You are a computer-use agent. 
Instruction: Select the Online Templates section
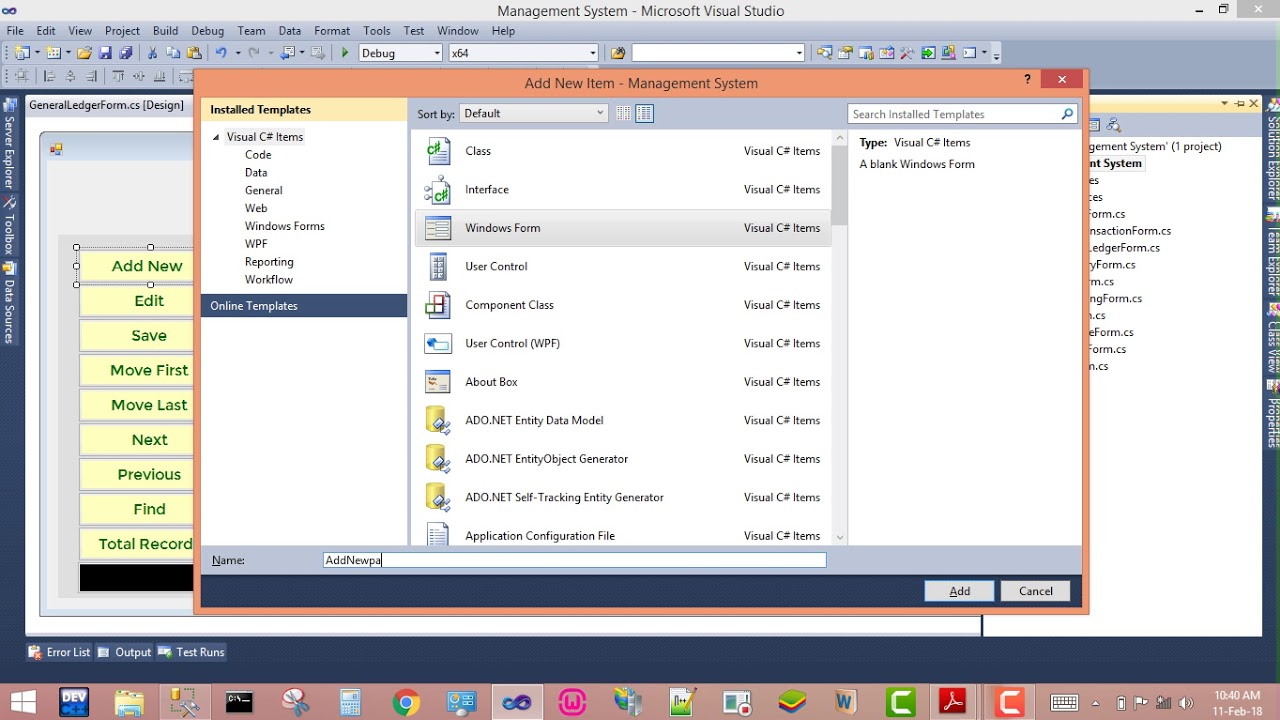coord(304,306)
